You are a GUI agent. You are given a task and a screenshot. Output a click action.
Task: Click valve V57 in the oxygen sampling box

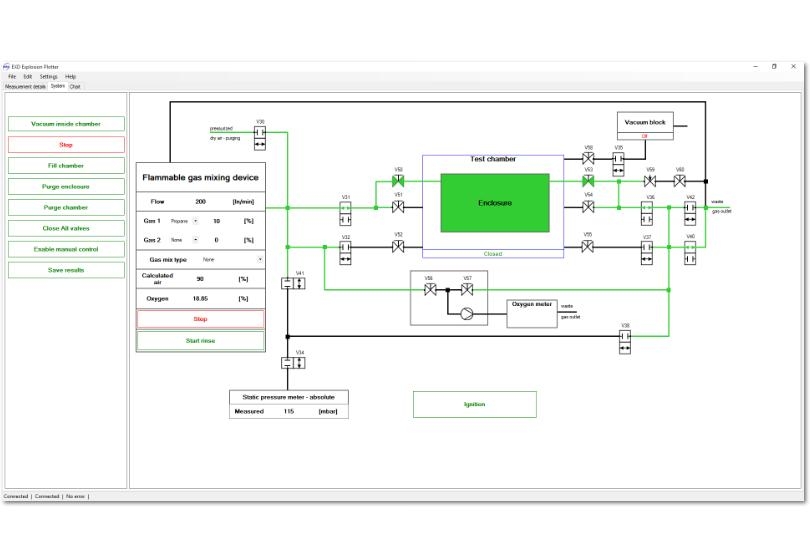pyautogui.click(x=467, y=290)
